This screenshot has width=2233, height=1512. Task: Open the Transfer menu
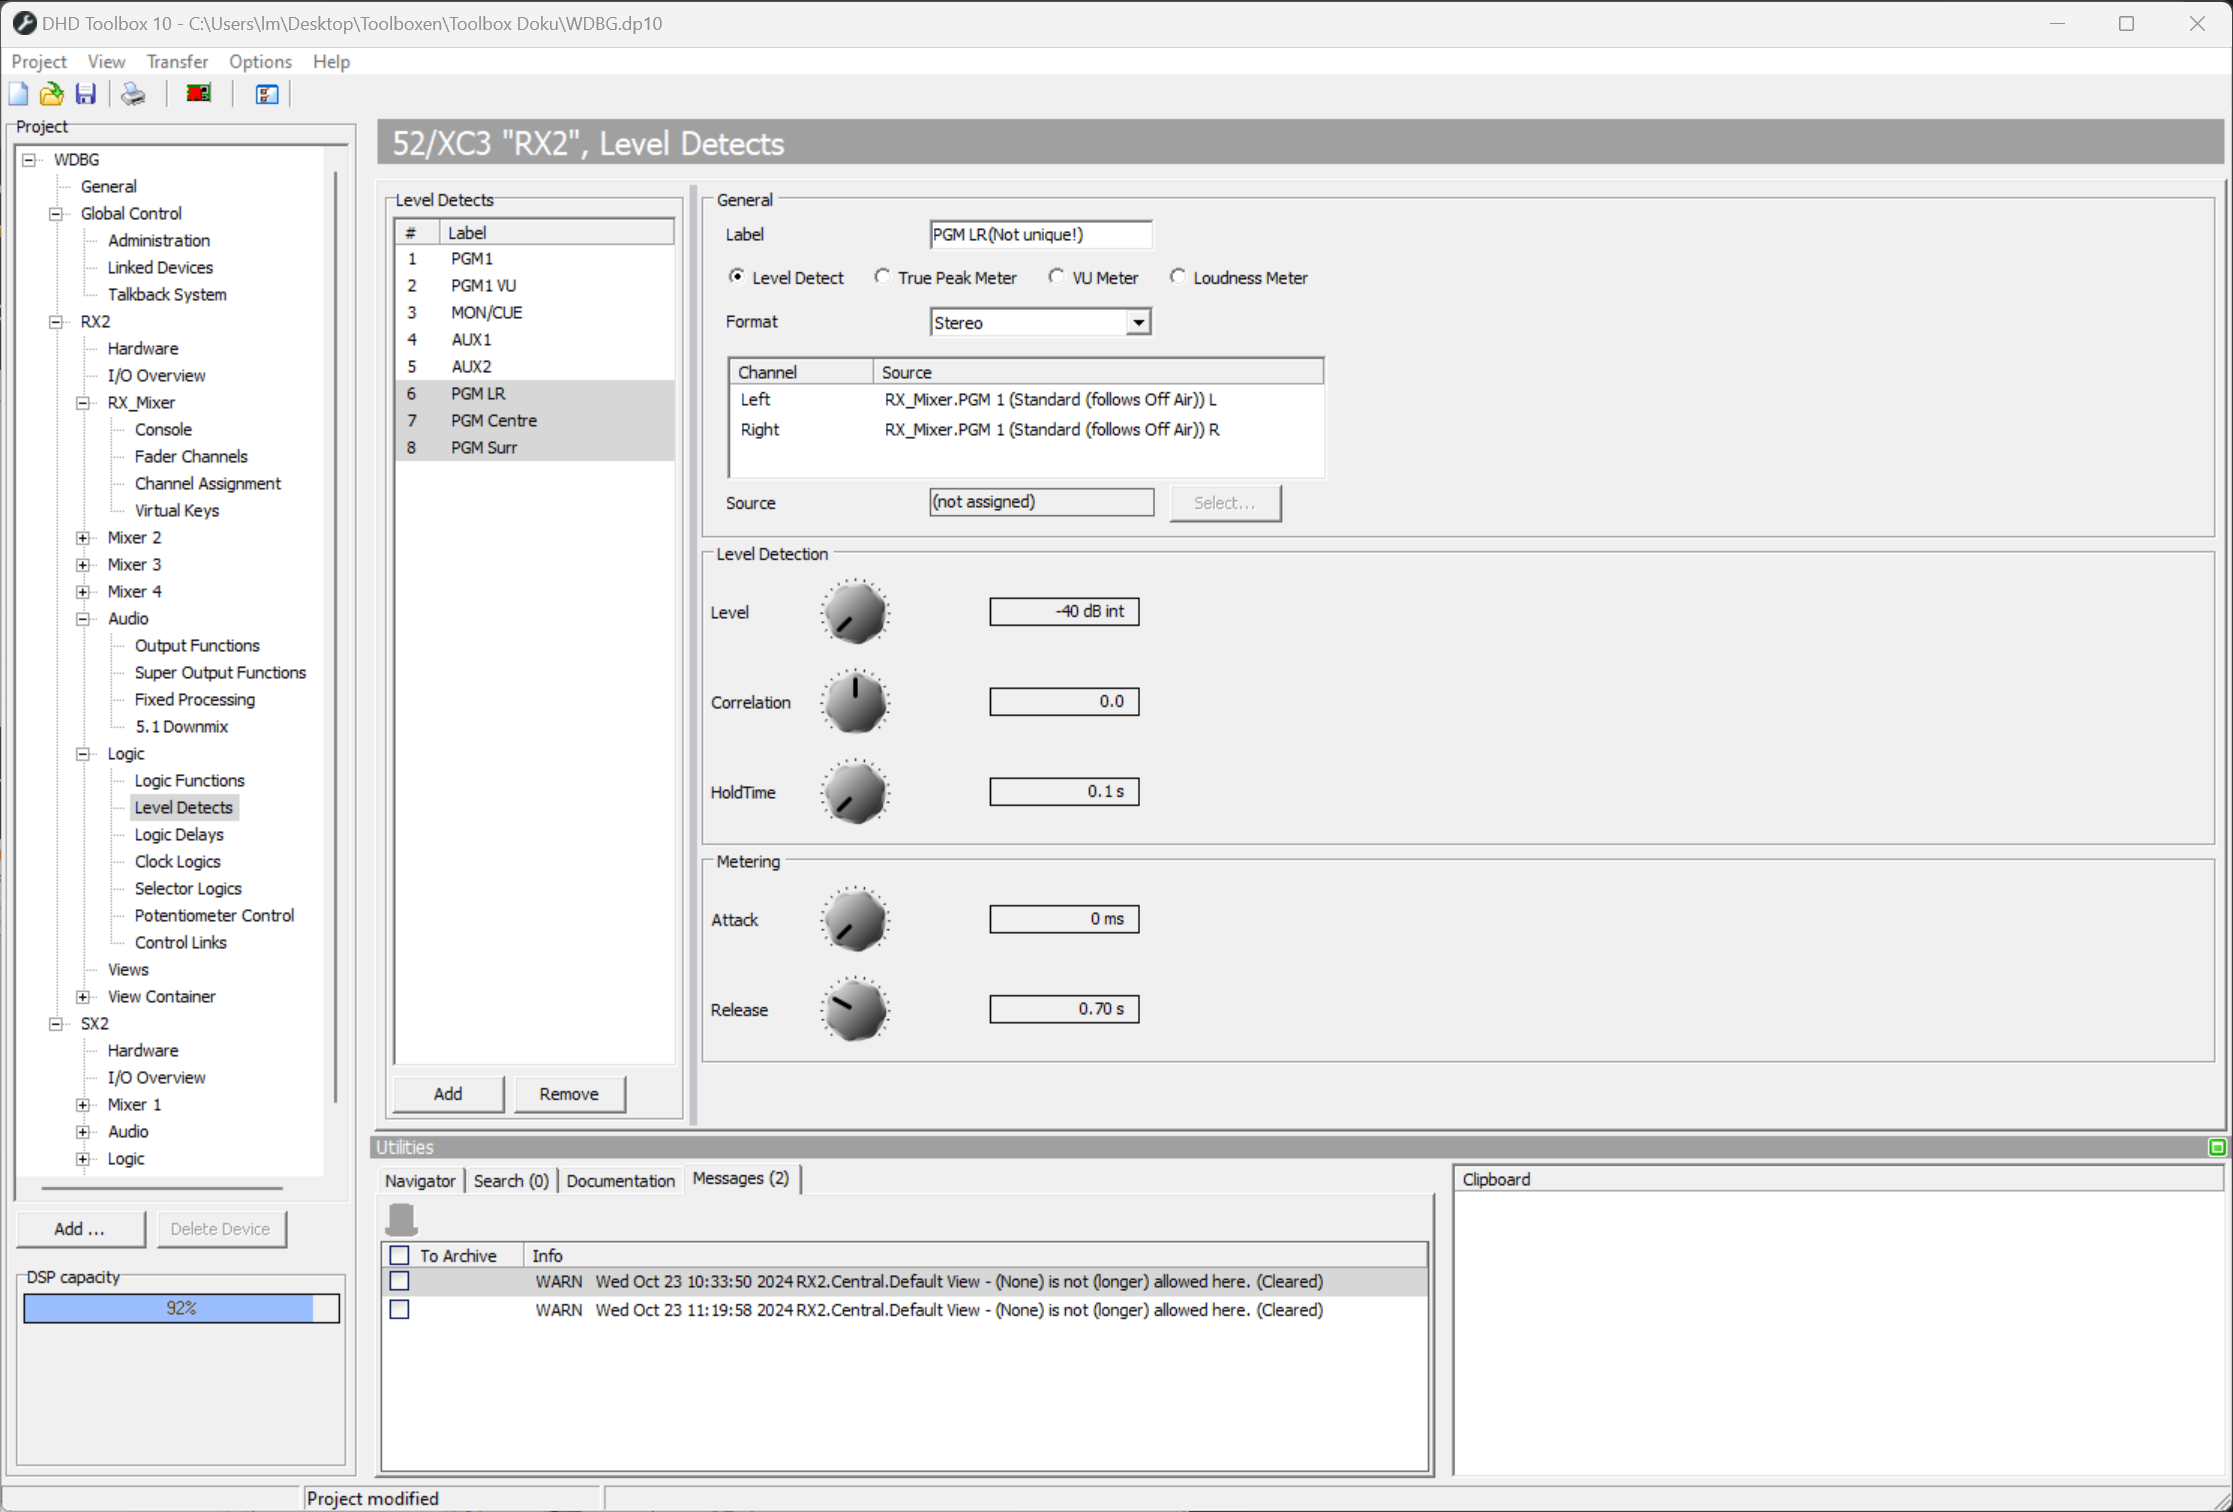coord(177,61)
